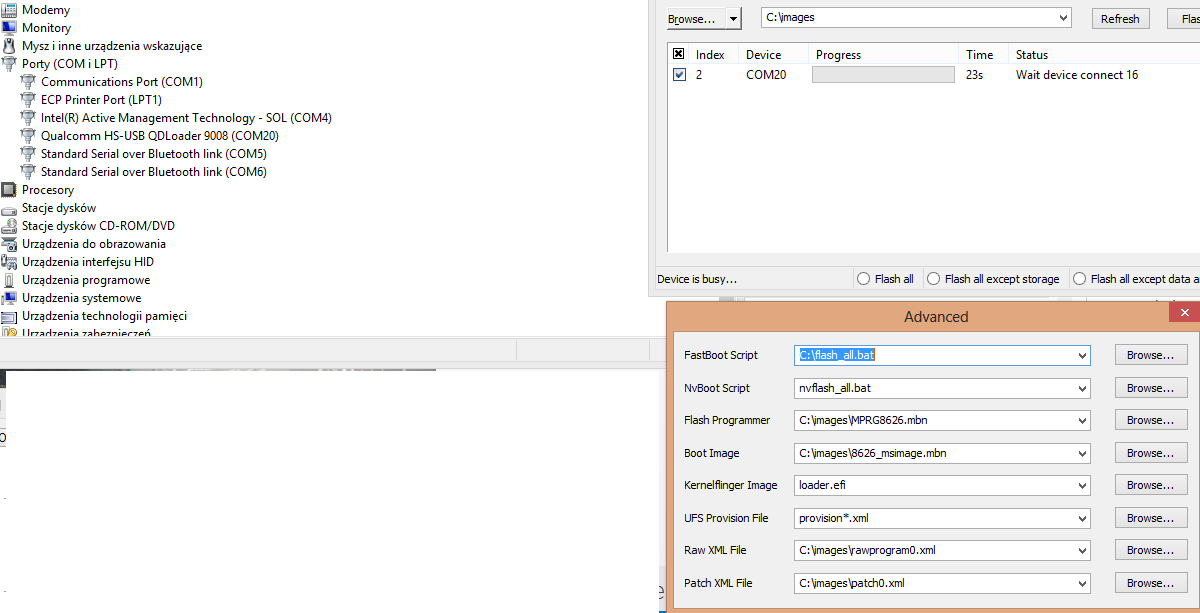Select the Standard Serial over Bluetooth COM5 entry

(x=153, y=154)
